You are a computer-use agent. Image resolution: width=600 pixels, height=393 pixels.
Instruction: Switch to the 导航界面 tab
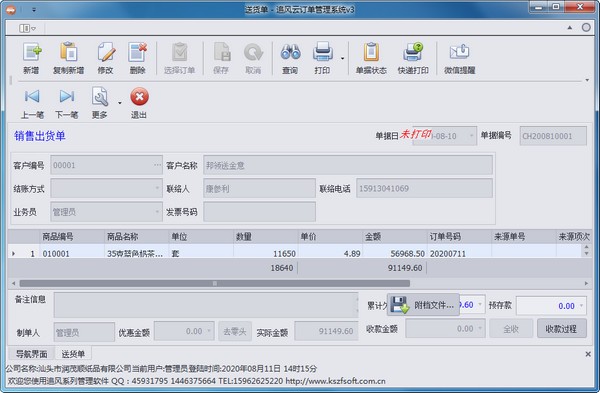(x=31, y=354)
